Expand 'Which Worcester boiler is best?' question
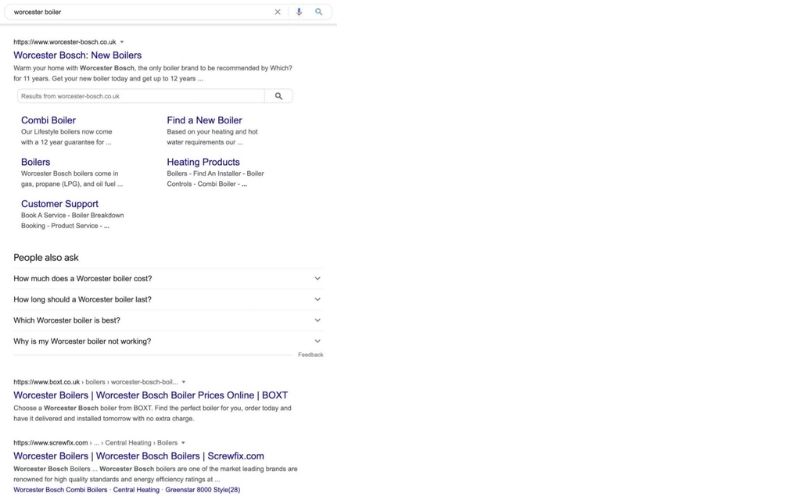 [168, 320]
